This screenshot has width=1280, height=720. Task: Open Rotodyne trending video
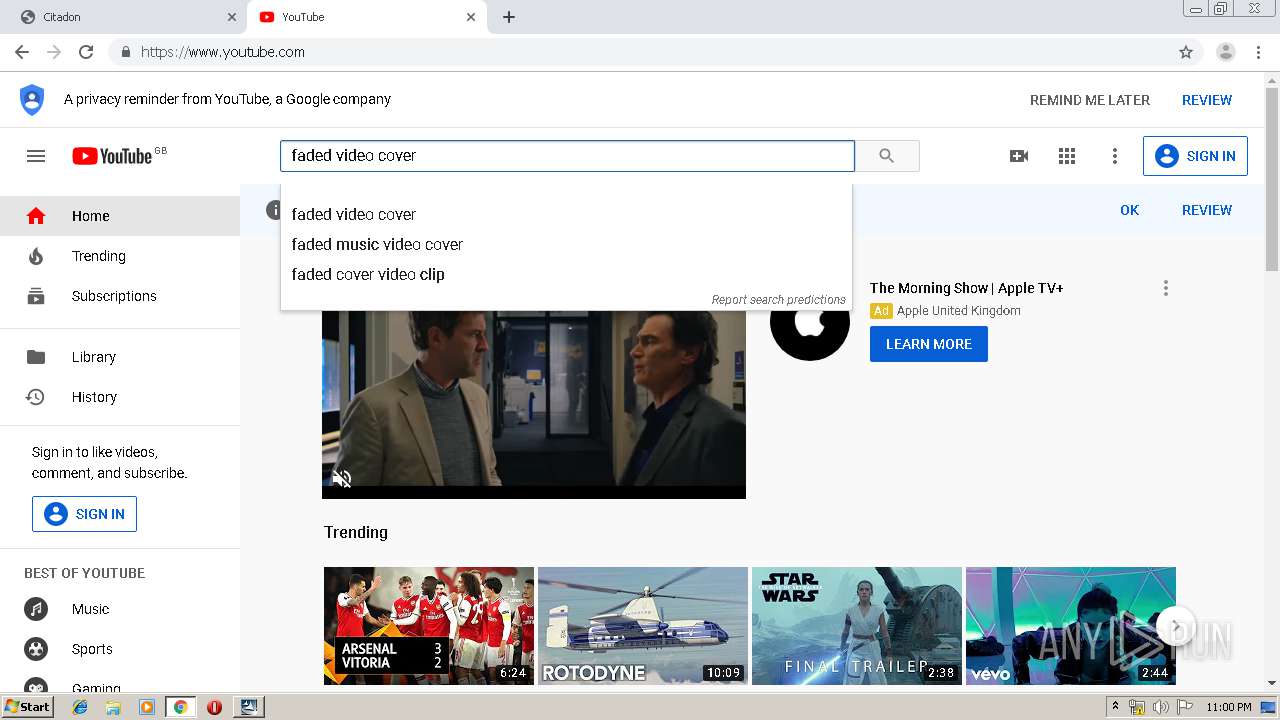coord(643,626)
